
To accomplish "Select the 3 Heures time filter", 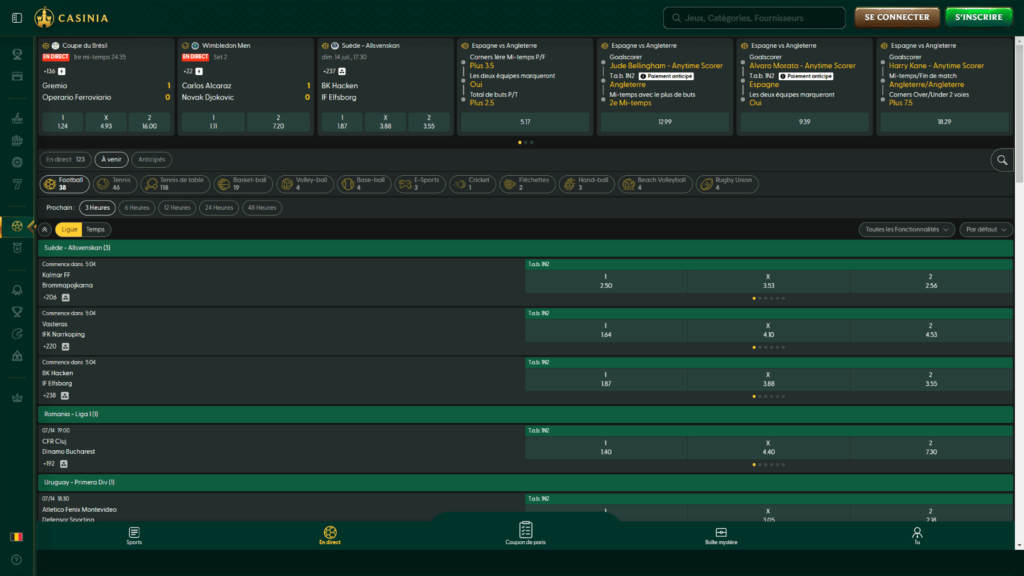I will tap(97, 208).
